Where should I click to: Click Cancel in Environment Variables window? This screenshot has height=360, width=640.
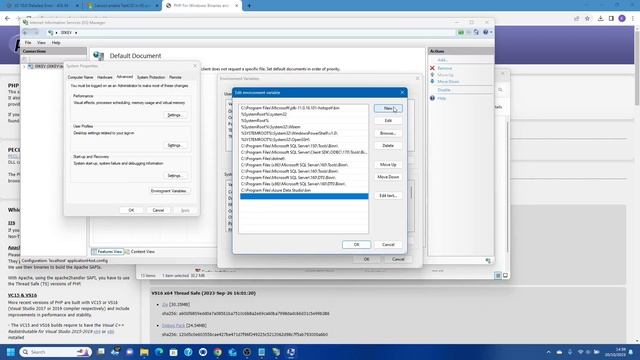tap(398, 259)
